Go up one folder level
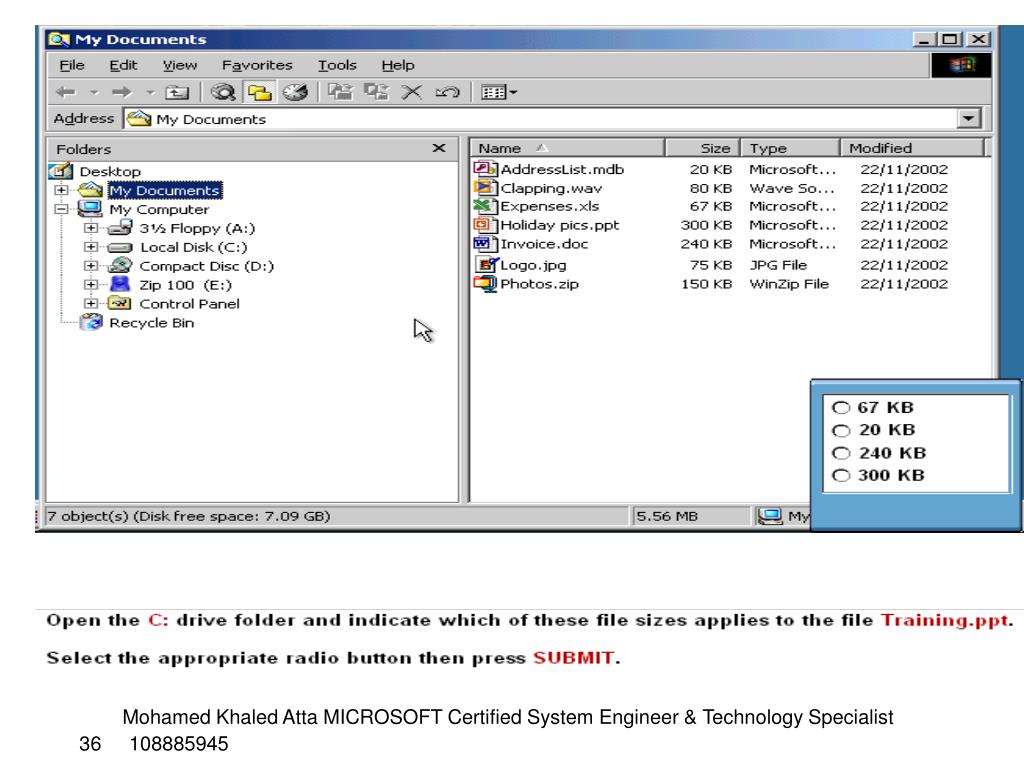1024x768 pixels. (x=177, y=92)
